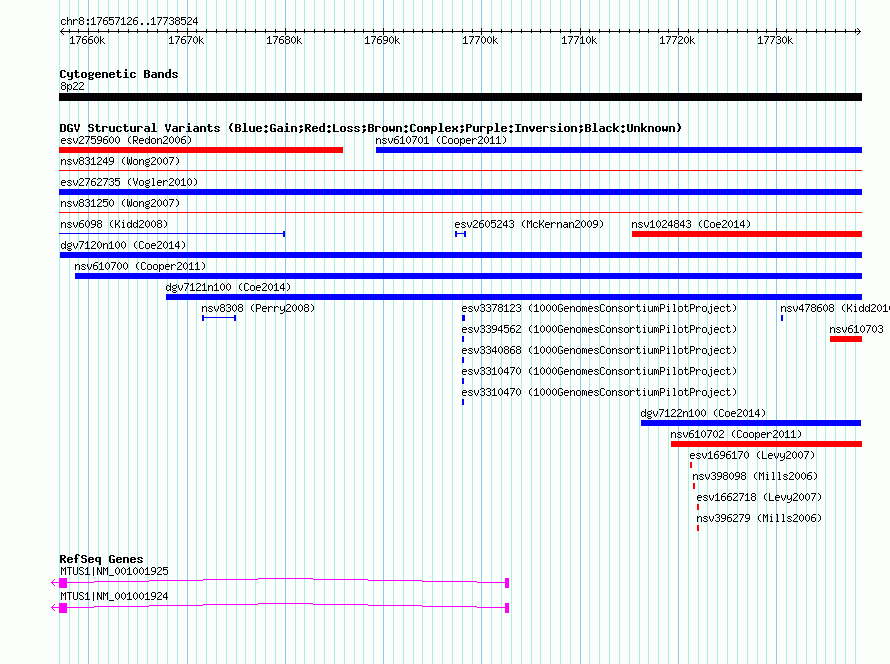Click the nsv610702 (Cooper2011) red bar
Screen dimensions: 890x664
pyautogui.click(x=766, y=444)
